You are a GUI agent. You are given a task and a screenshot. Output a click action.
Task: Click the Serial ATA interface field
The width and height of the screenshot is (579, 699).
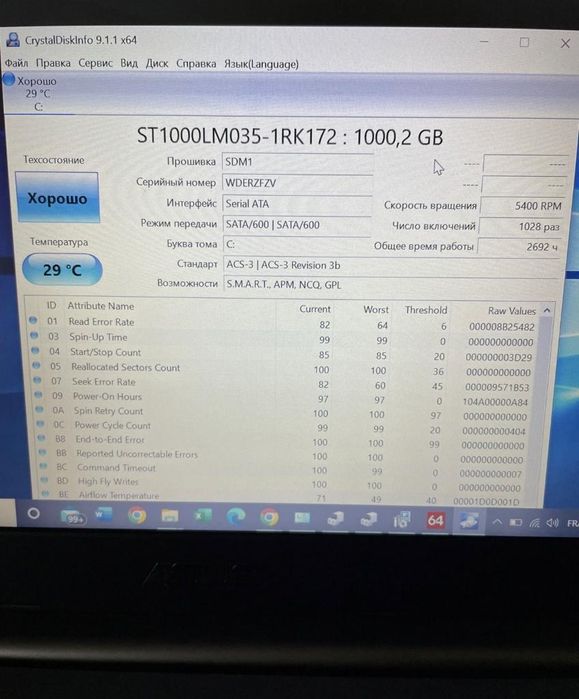[x=297, y=204]
